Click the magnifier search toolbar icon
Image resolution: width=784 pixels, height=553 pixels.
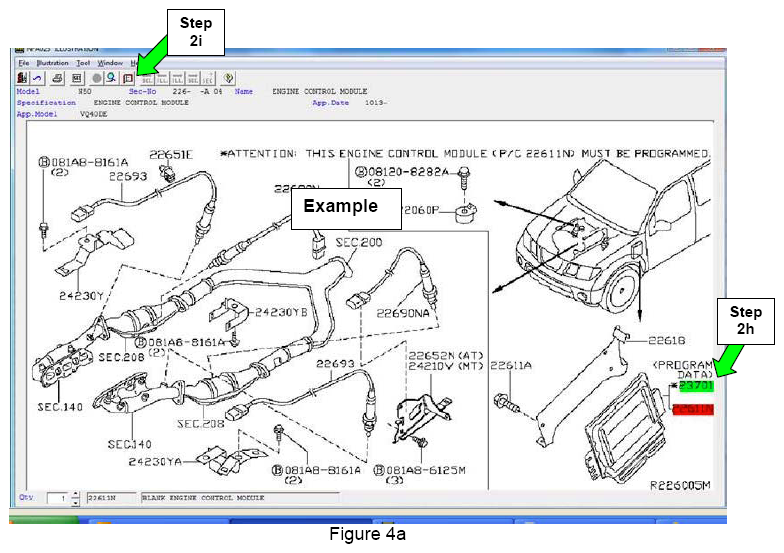point(111,77)
